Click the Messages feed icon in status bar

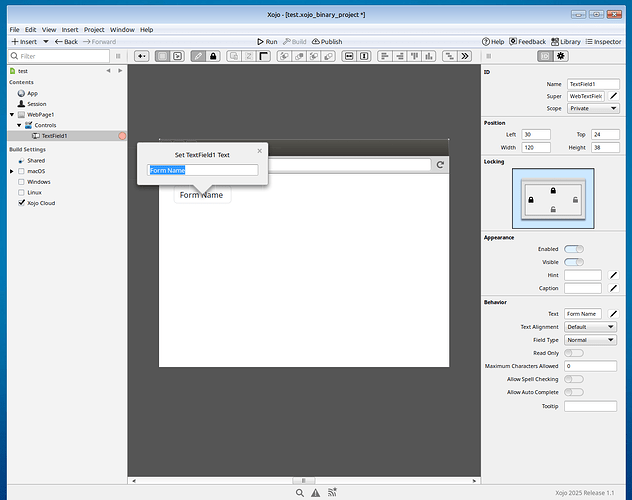pyautogui.click(x=332, y=492)
